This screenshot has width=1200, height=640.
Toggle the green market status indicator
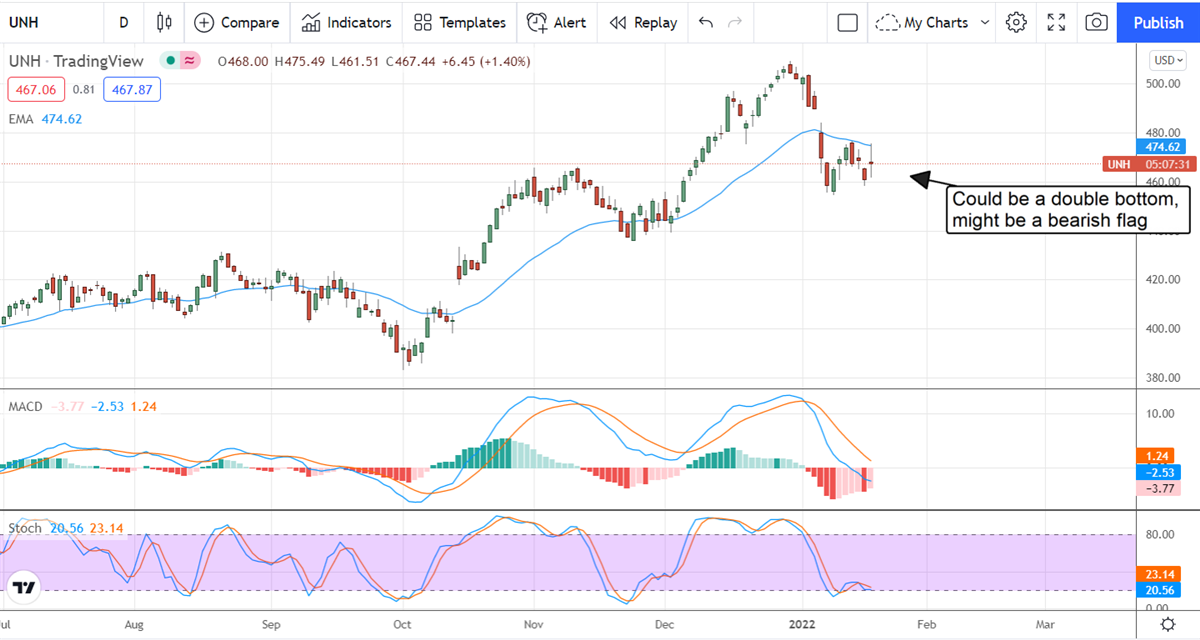click(x=172, y=61)
